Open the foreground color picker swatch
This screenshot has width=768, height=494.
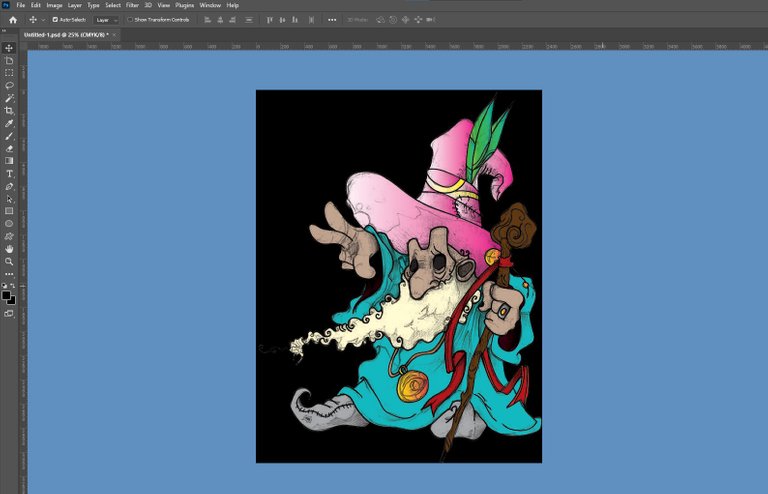[x=6, y=295]
